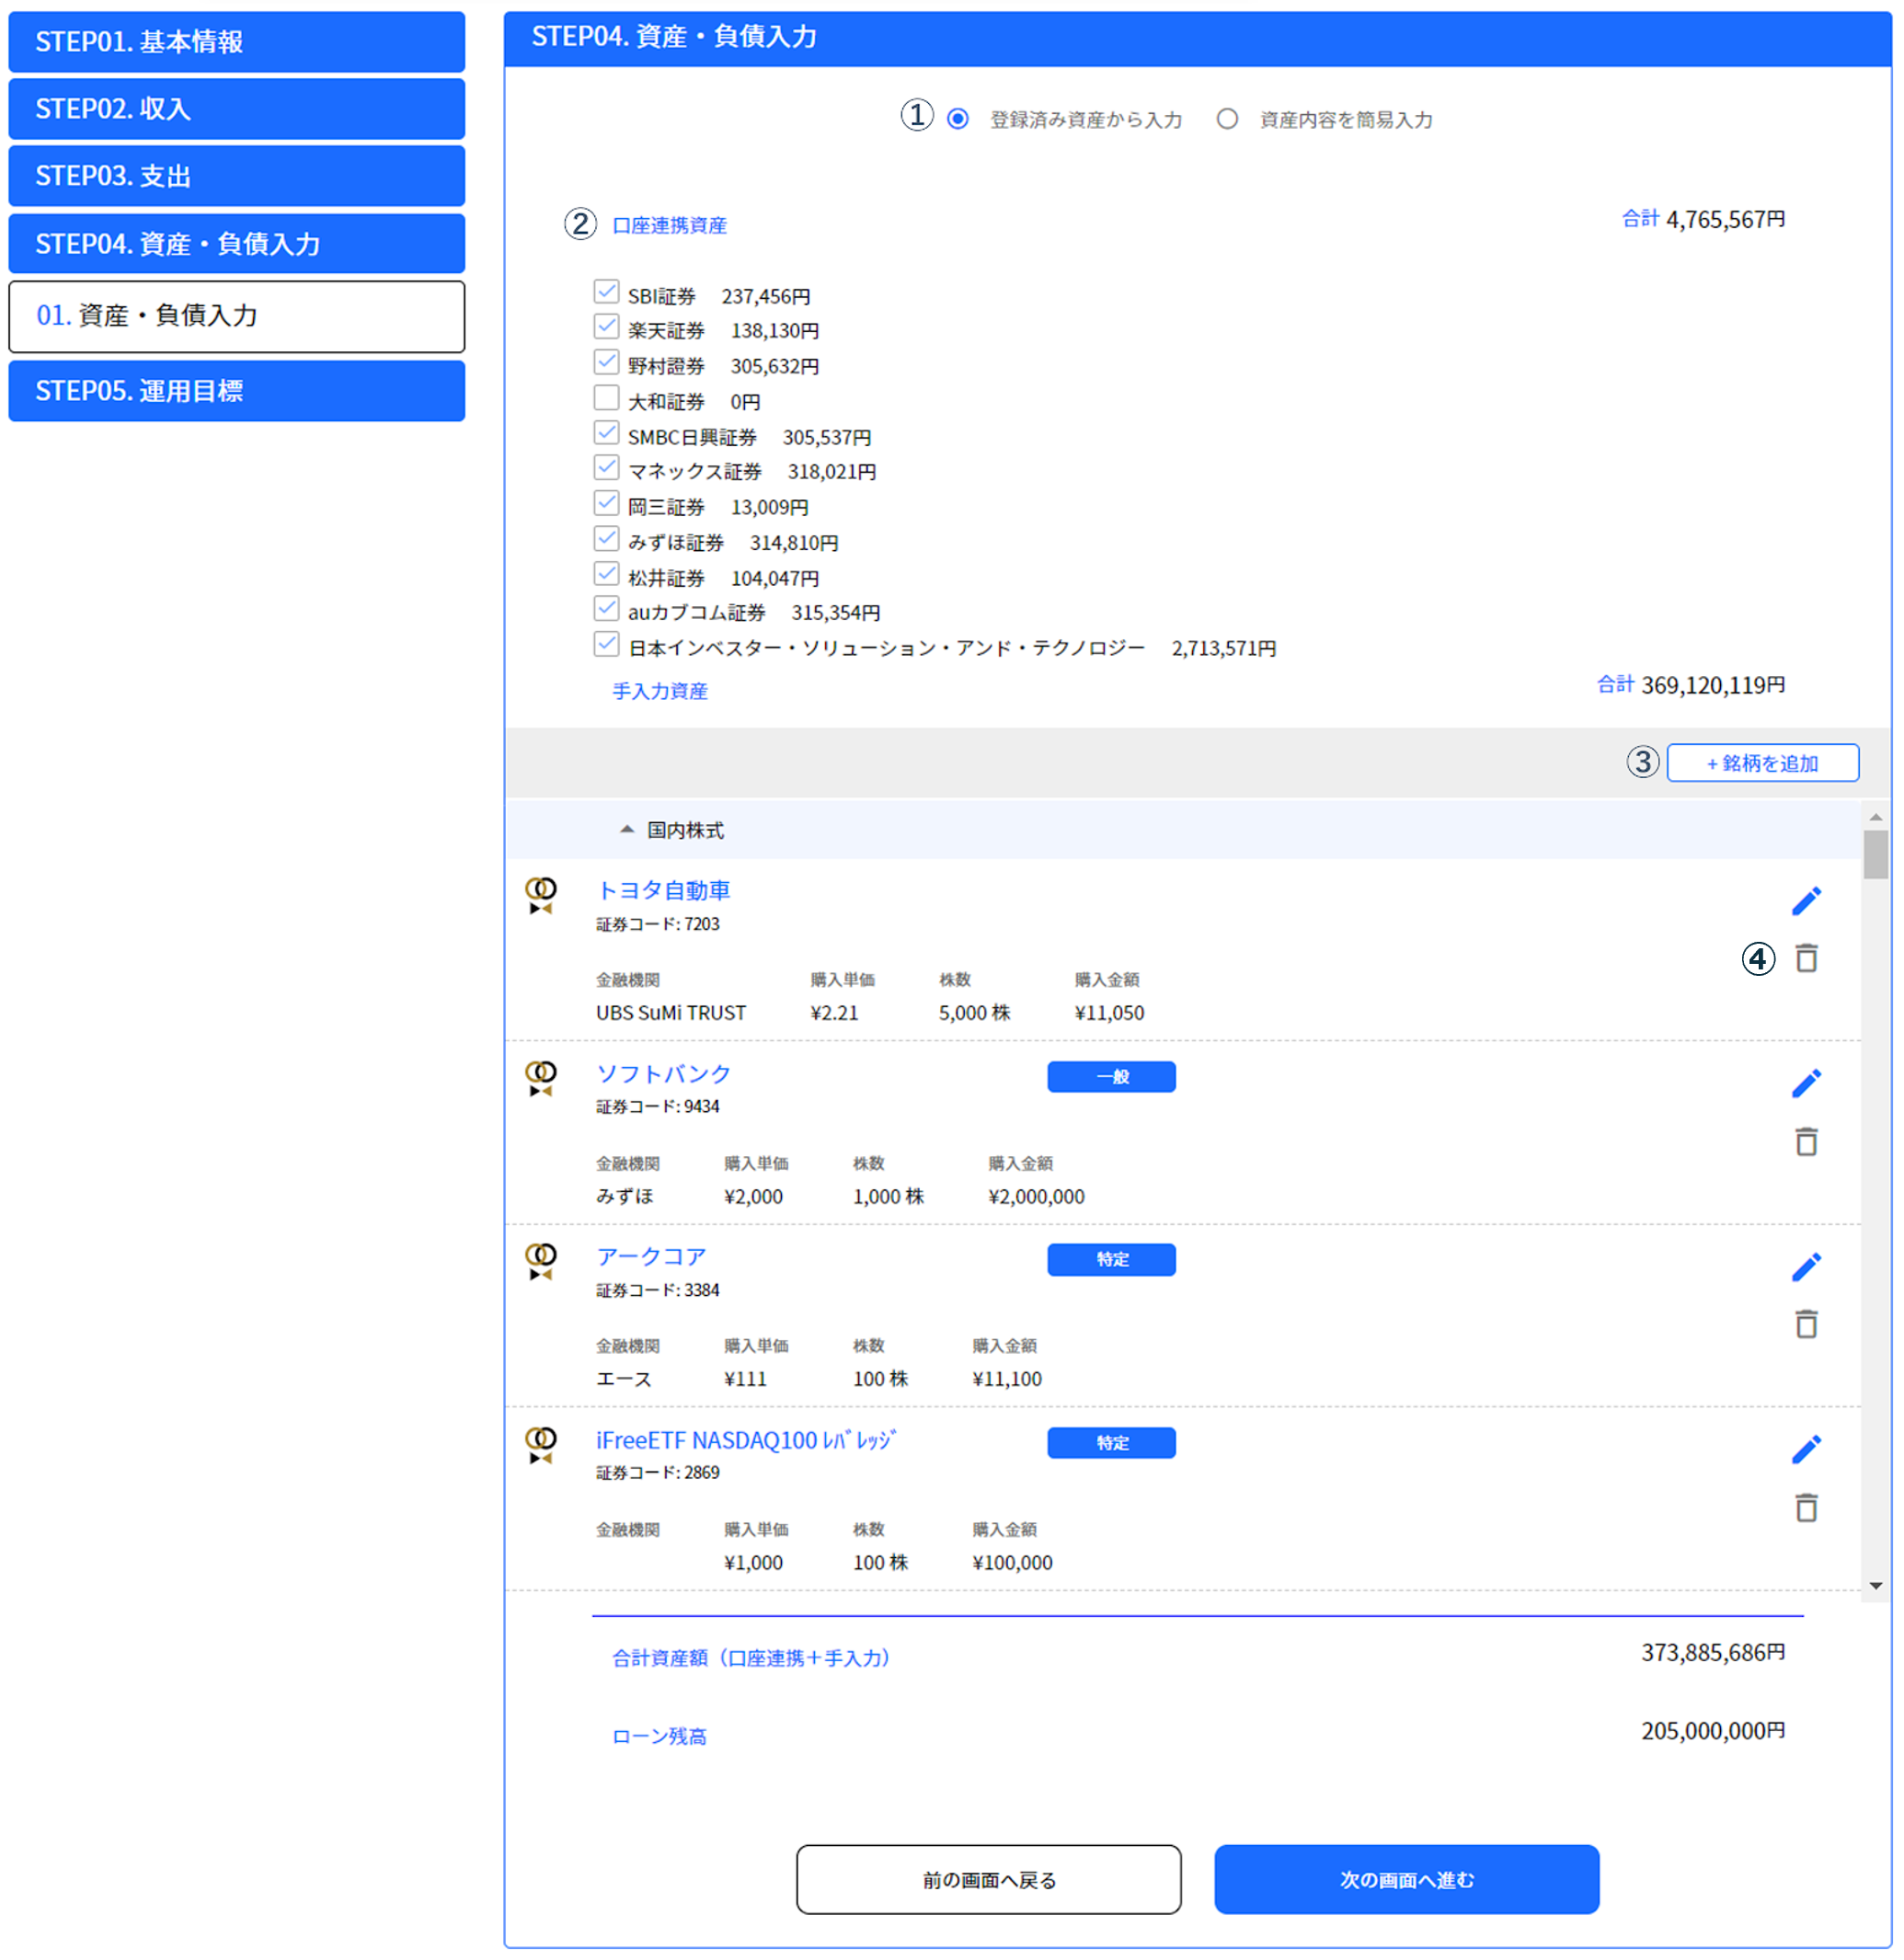Delete the ソフトバンク holding via trash icon
This screenshot has height=1960, width=1904.
click(x=1806, y=1142)
